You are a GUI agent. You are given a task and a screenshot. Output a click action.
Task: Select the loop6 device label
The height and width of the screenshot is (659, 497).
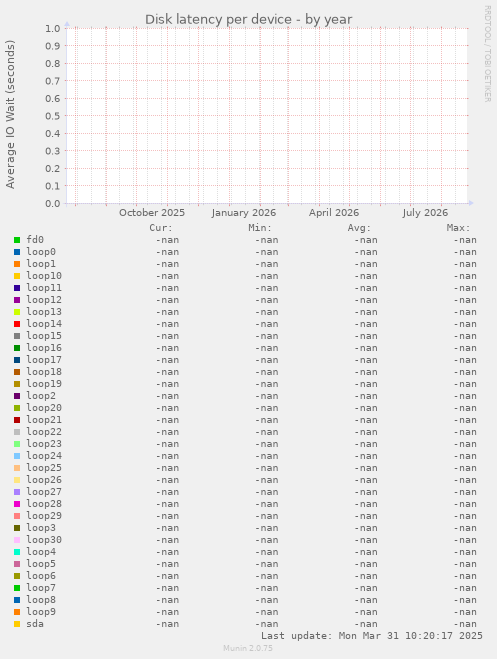coord(41,576)
